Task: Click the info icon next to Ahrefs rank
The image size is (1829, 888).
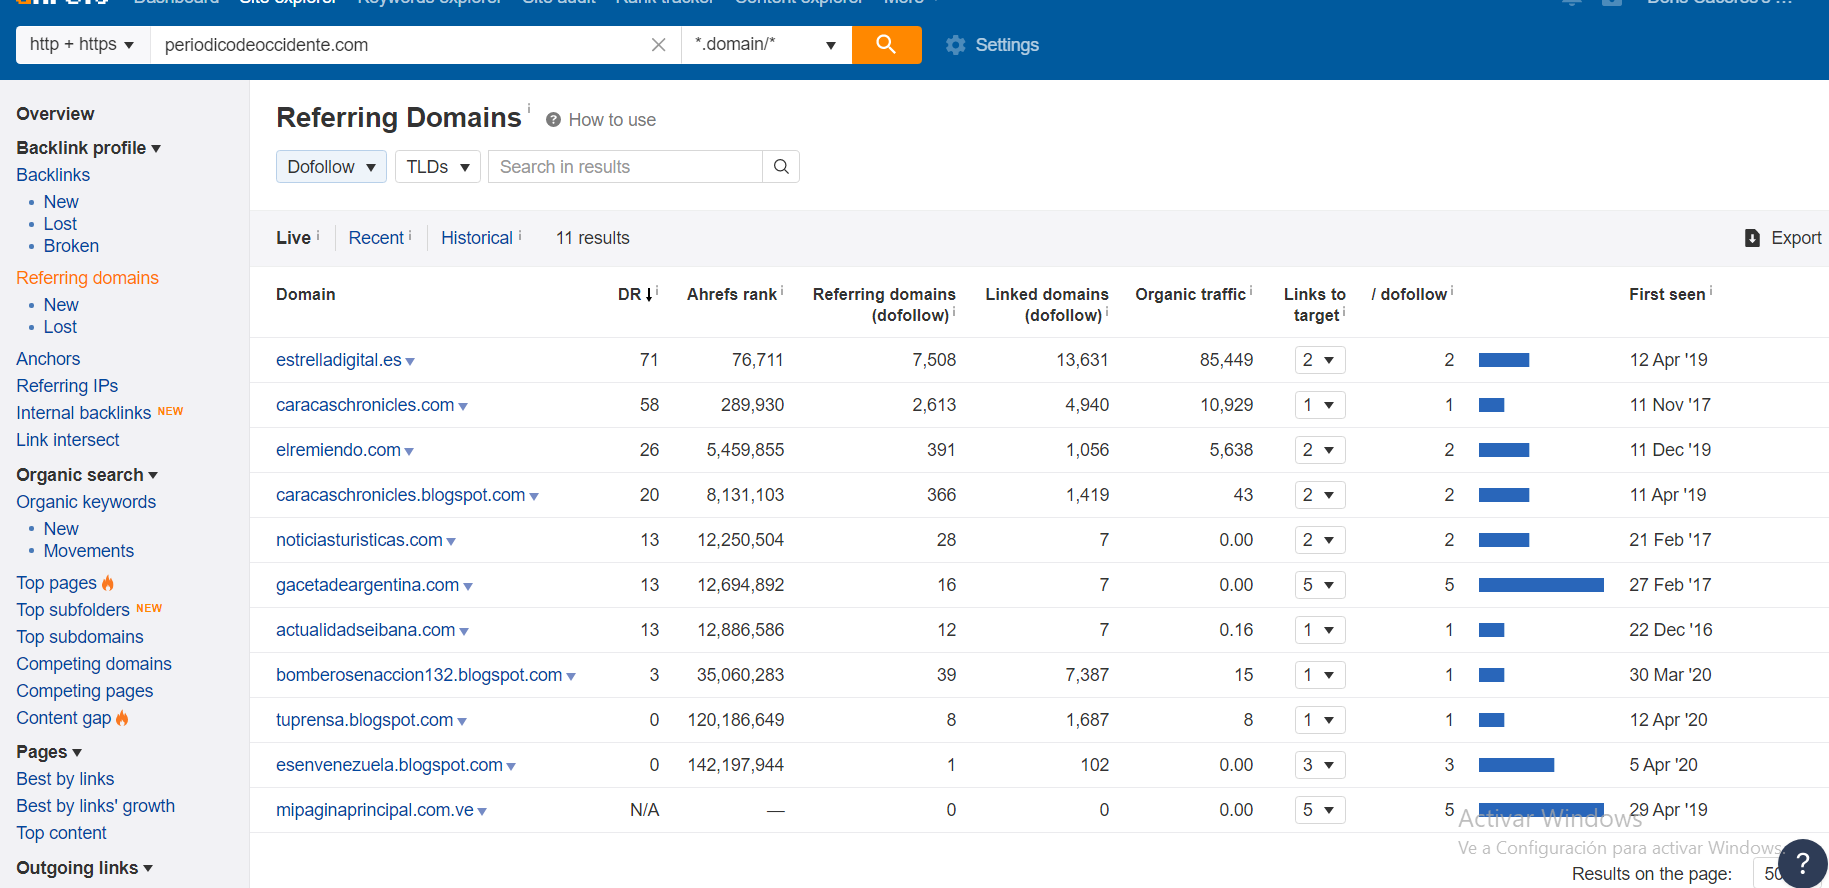Action: click(782, 291)
